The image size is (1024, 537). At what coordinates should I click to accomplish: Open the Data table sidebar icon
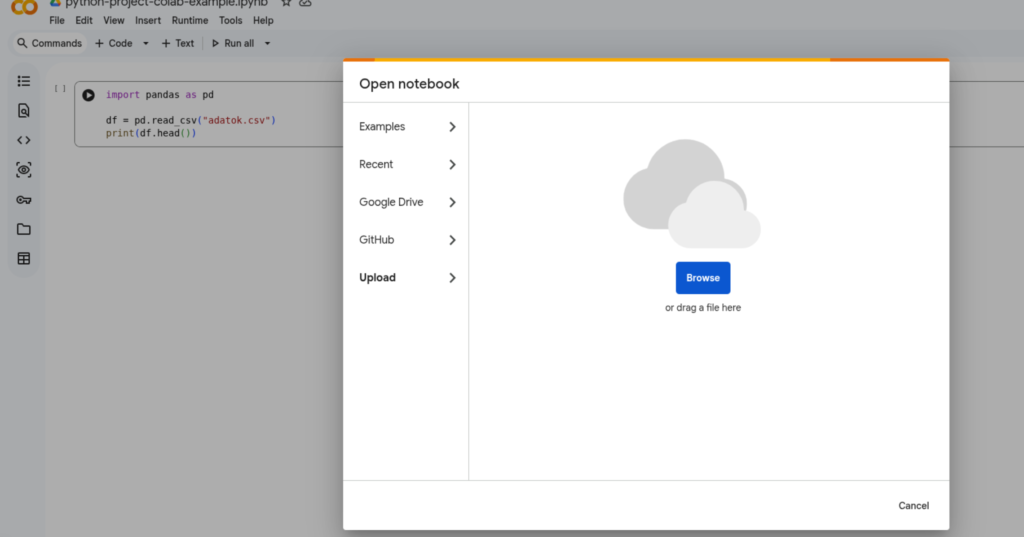pos(24,259)
